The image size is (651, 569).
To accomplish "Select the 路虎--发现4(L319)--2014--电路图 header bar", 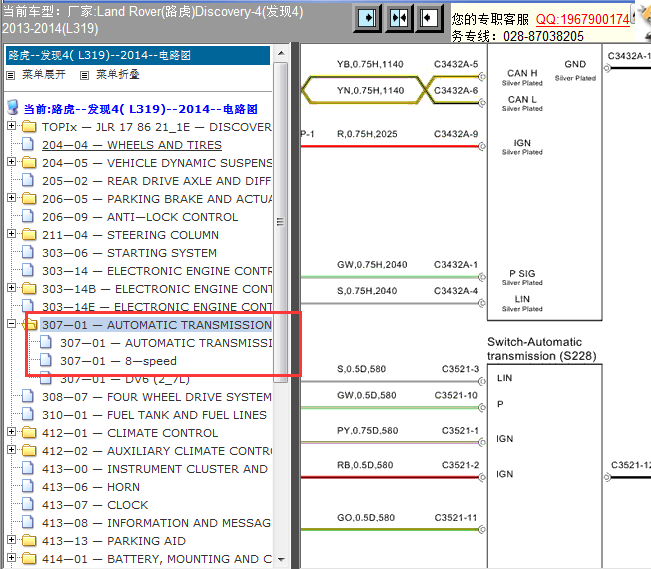I will (x=137, y=55).
